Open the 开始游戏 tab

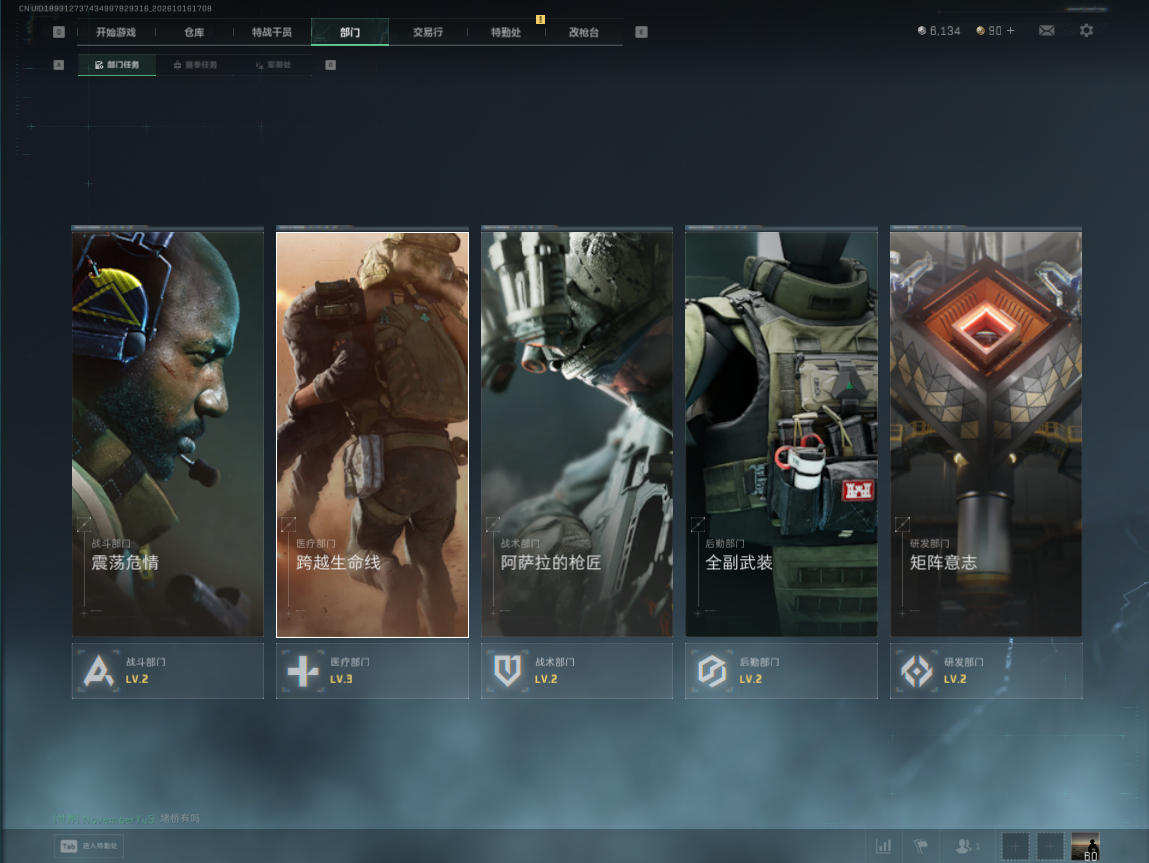point(116,32)
